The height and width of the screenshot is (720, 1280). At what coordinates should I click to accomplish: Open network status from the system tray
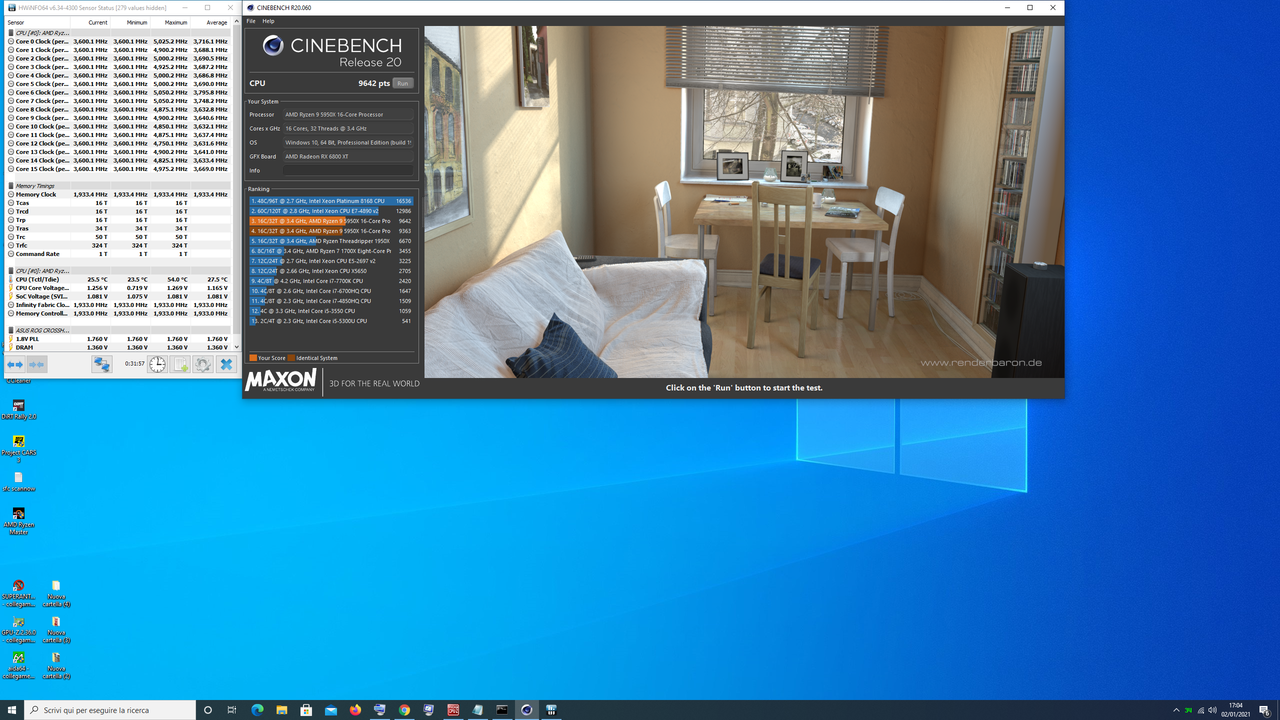click(1200, 710)
